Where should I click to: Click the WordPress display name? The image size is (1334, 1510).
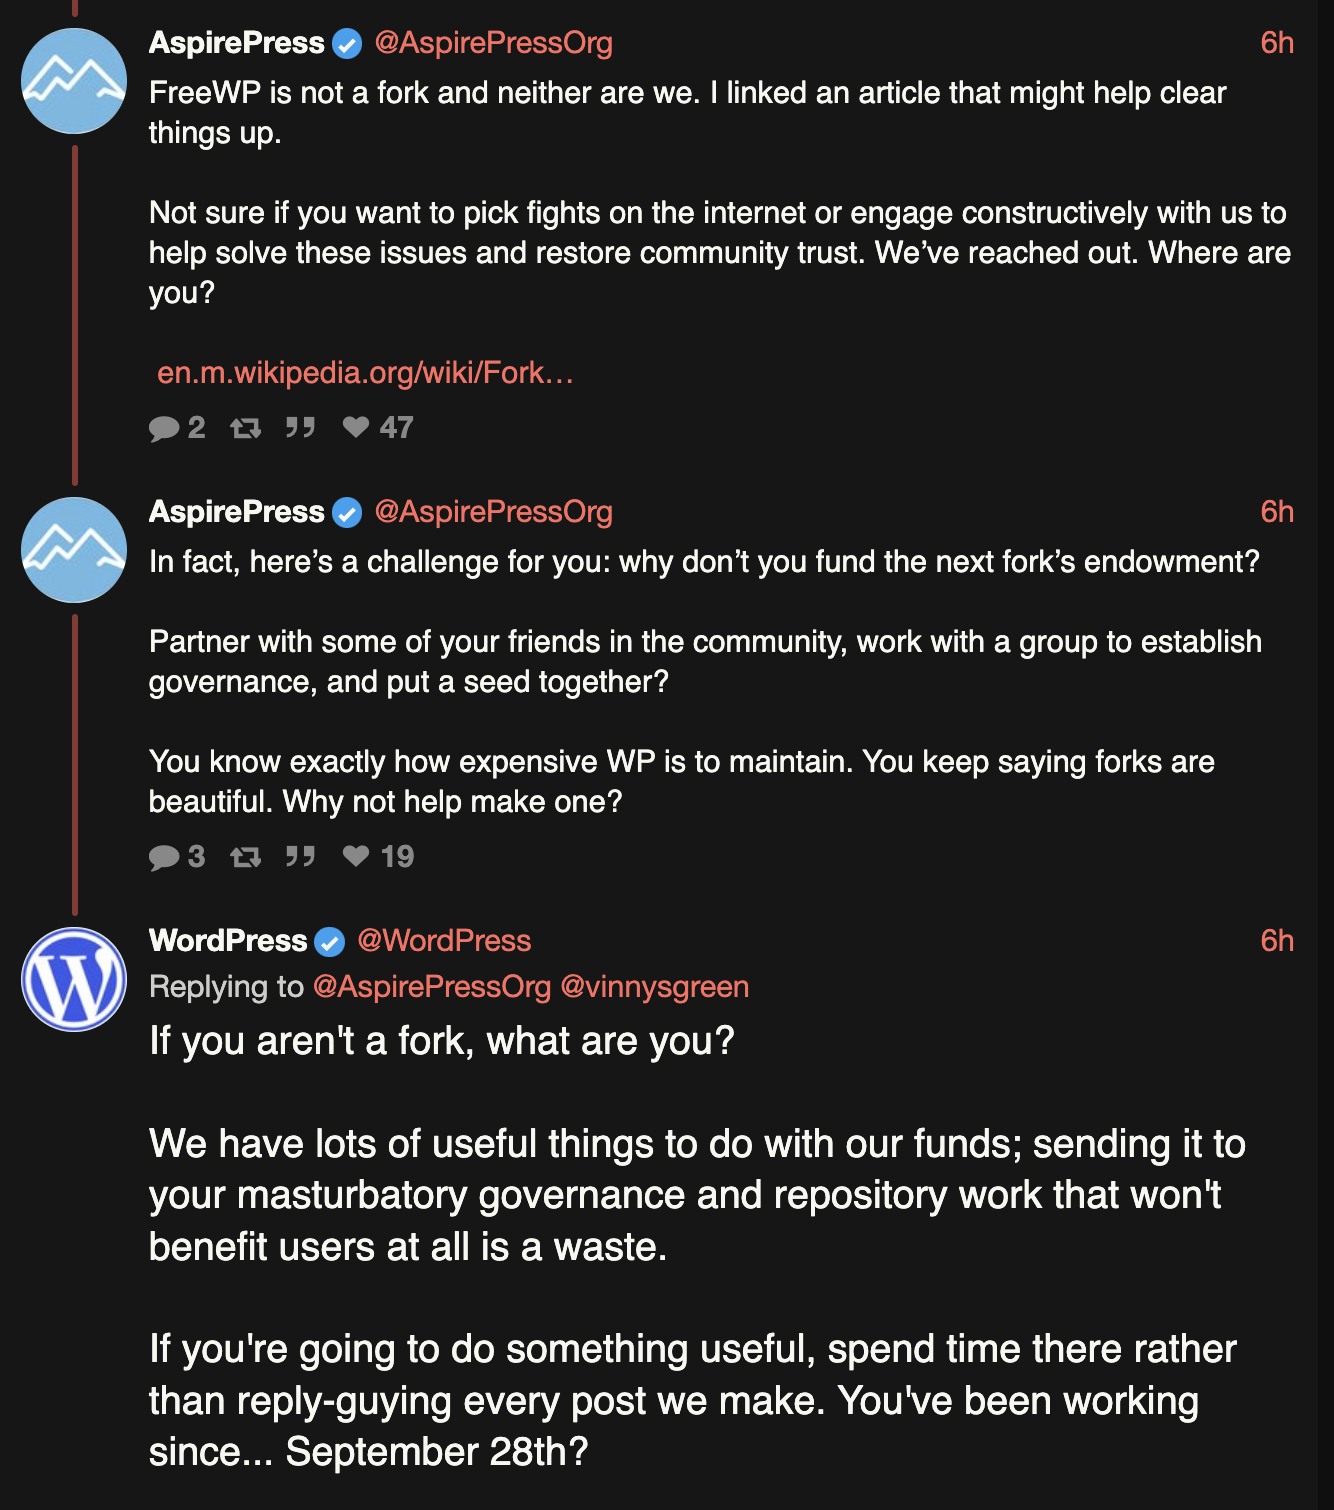[x=228, y=941]
